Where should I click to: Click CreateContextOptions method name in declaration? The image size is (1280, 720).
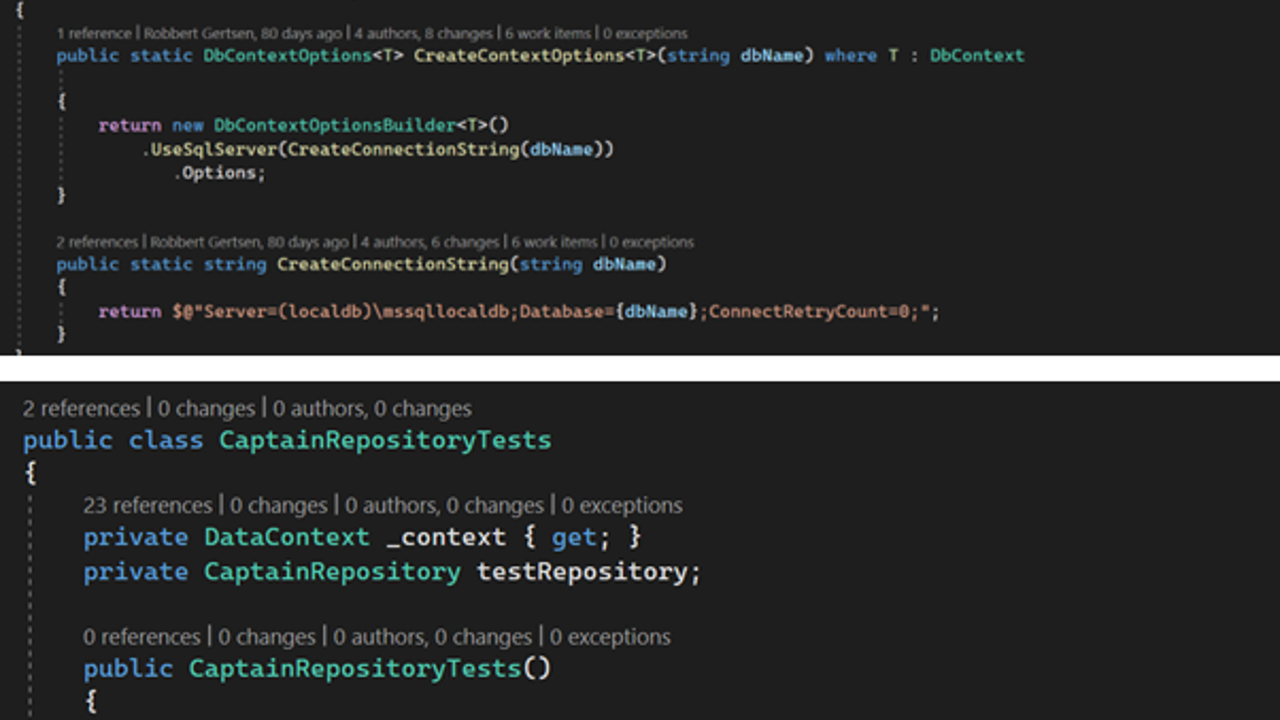519,56
